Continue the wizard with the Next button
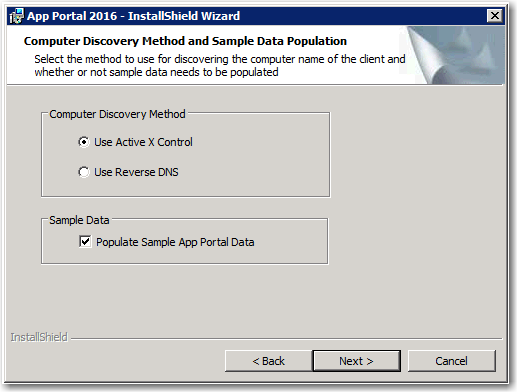 (356, 361)
